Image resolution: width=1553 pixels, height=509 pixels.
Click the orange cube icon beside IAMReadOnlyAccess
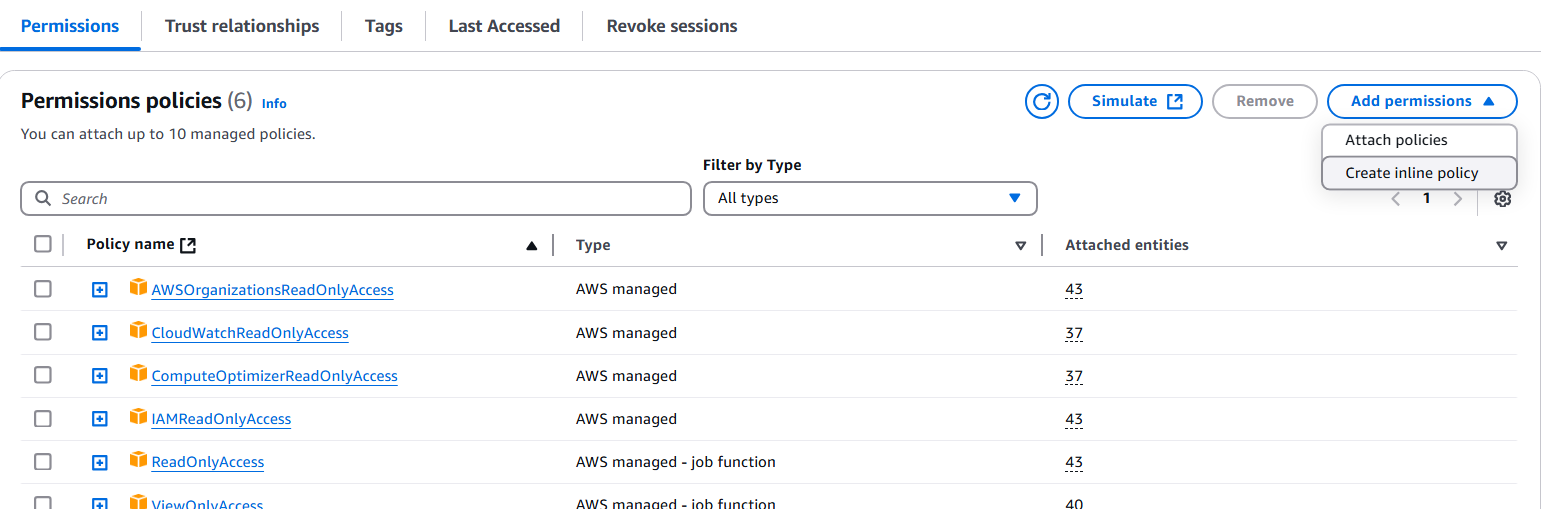tap(138, 417)
